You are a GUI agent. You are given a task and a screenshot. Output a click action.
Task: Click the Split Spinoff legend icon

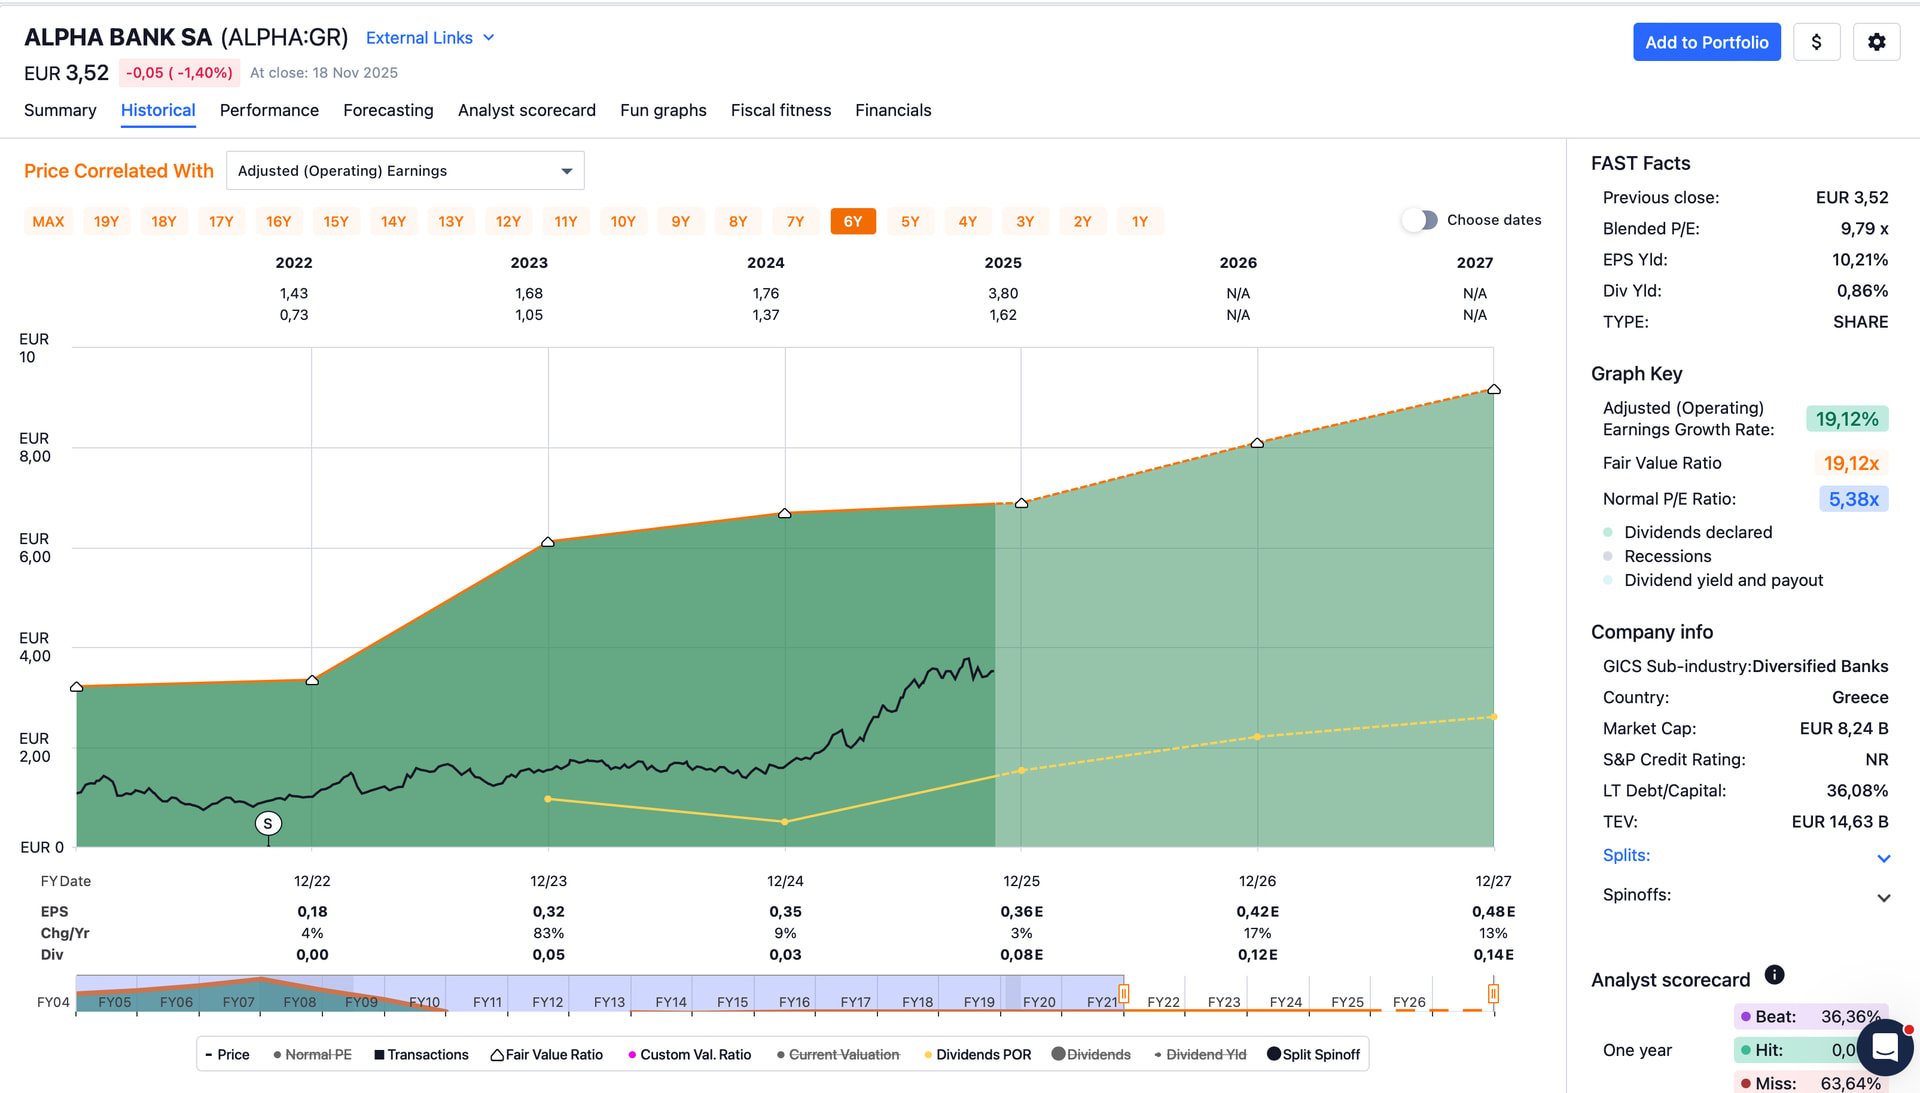click(1273, 1054)
